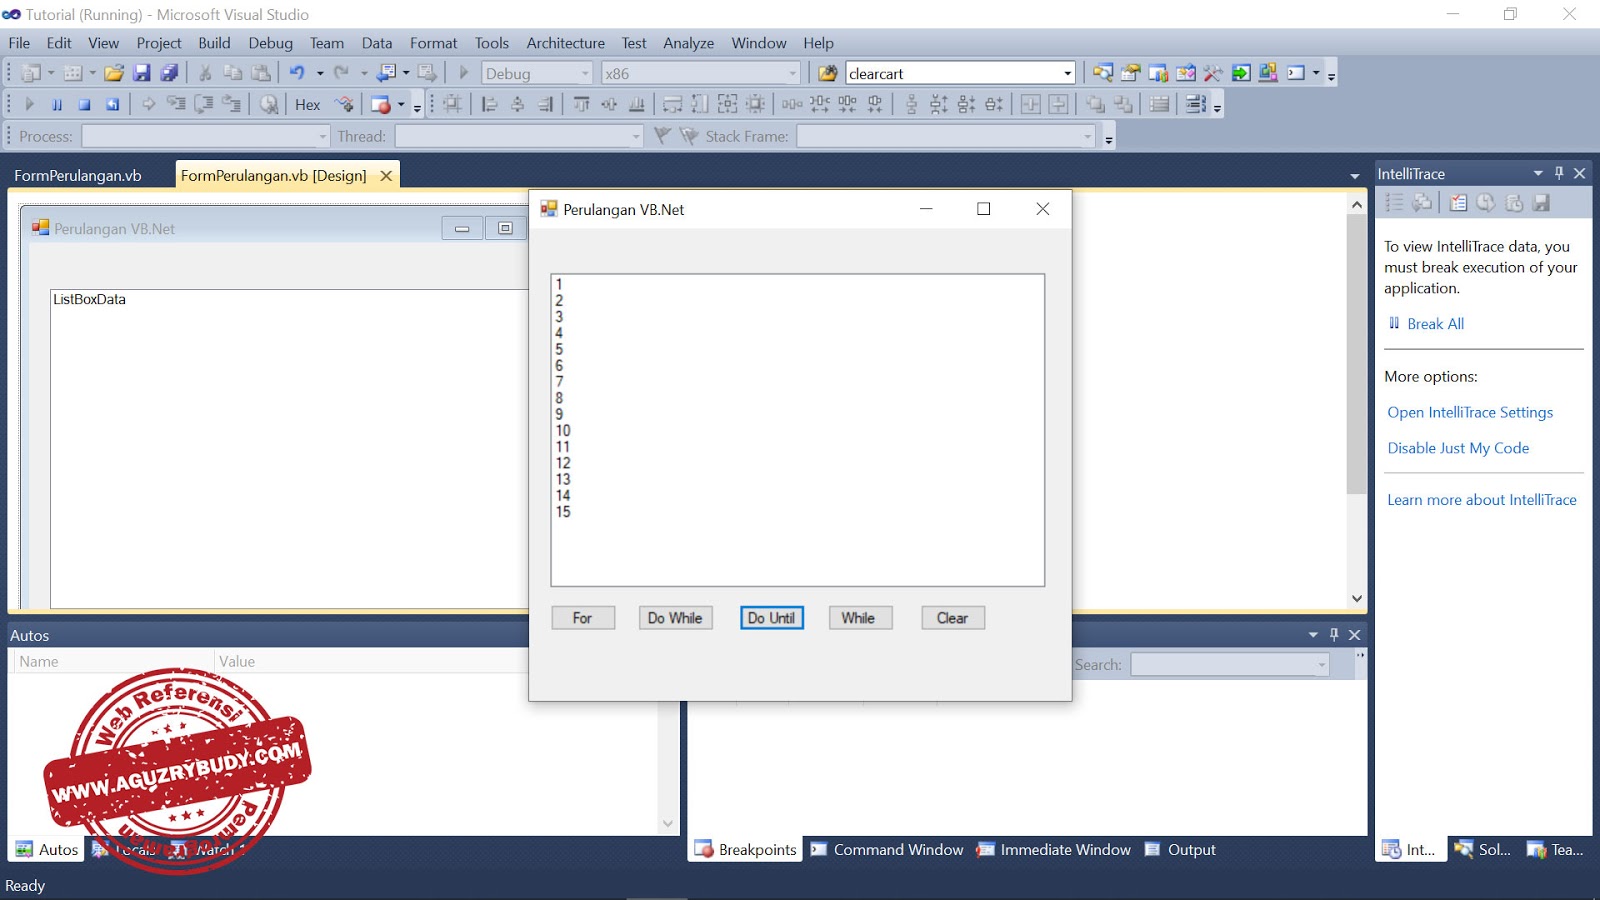Click the Do While button
1600x900 pixels.
point(675,618)
